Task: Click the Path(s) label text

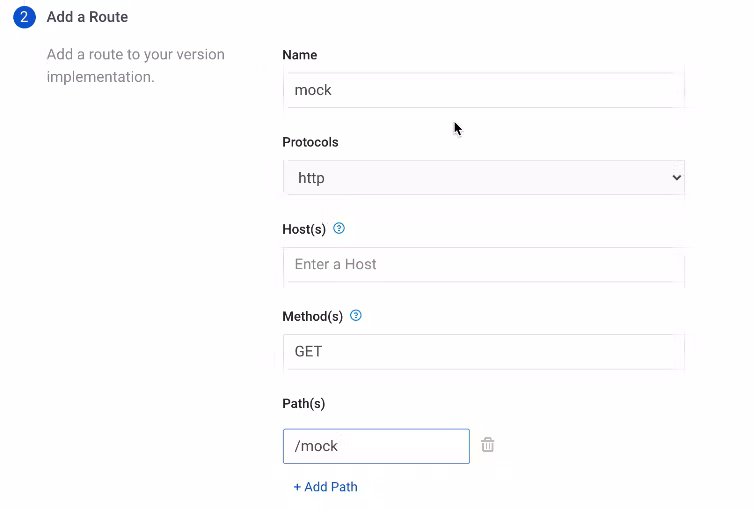Action: point(303,403)
